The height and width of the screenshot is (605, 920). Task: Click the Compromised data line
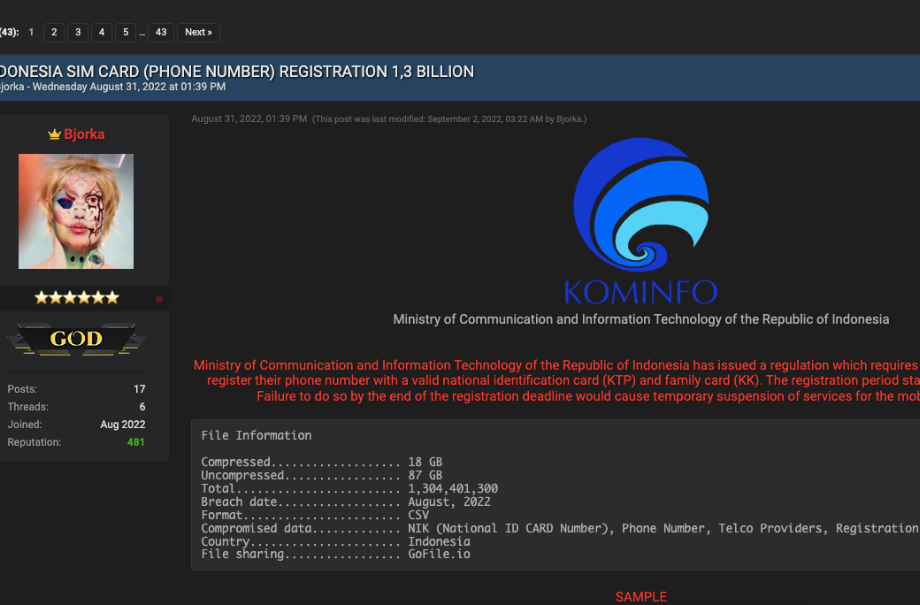[560, 528]
